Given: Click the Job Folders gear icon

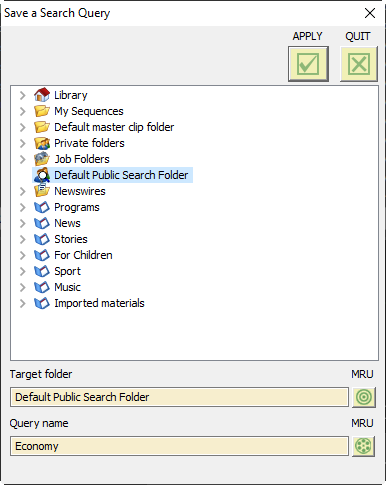Looking at the screenshot, I should coord(42,159).
